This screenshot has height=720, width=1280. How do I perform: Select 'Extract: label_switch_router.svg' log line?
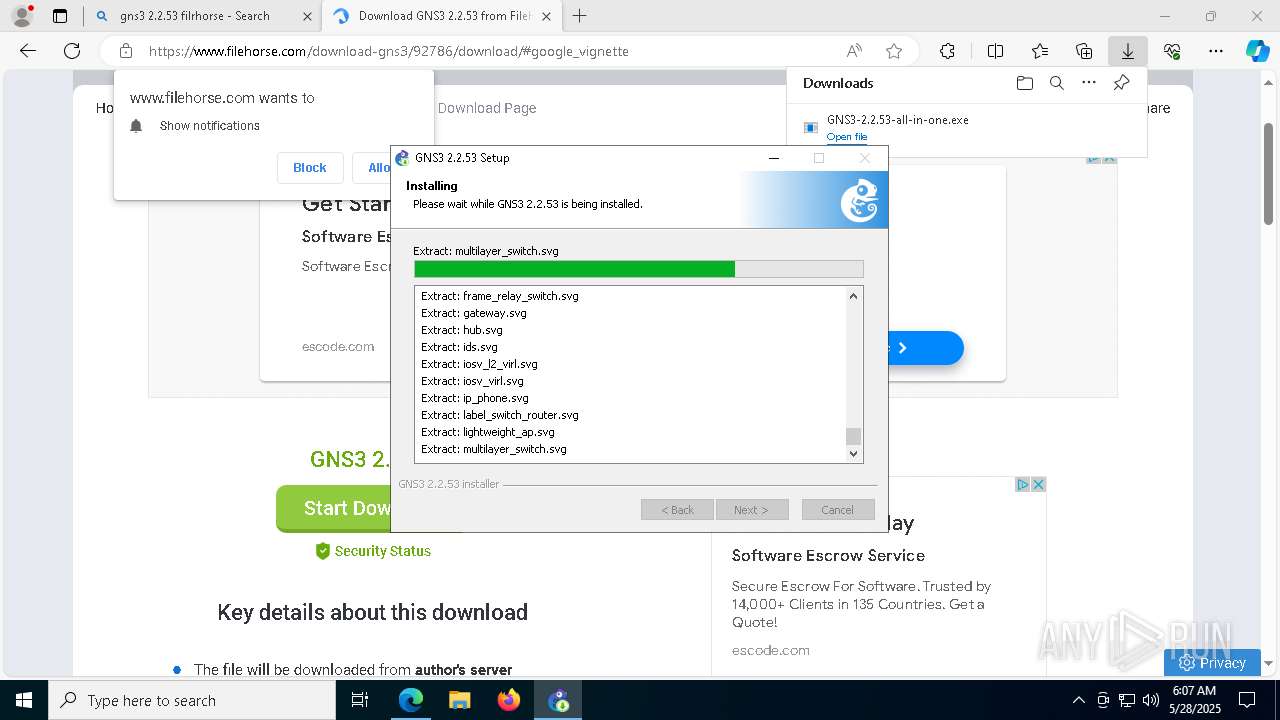[500, 415]
